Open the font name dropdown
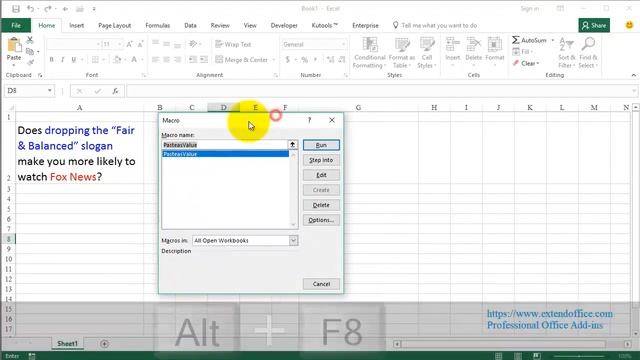This screenshot has width=640, height=360. point(98,44)
